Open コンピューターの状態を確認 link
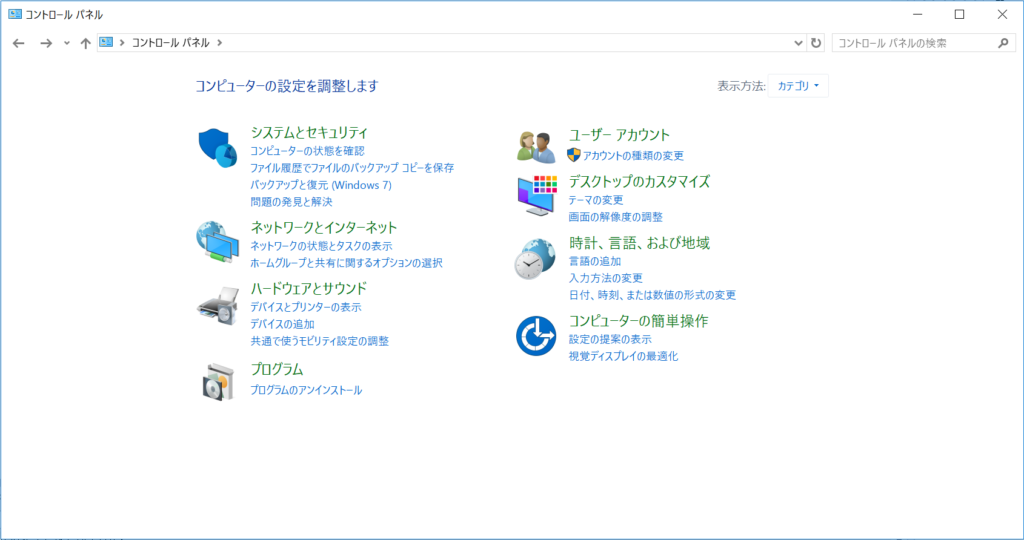1024x540 pixels. coord(307,151)
